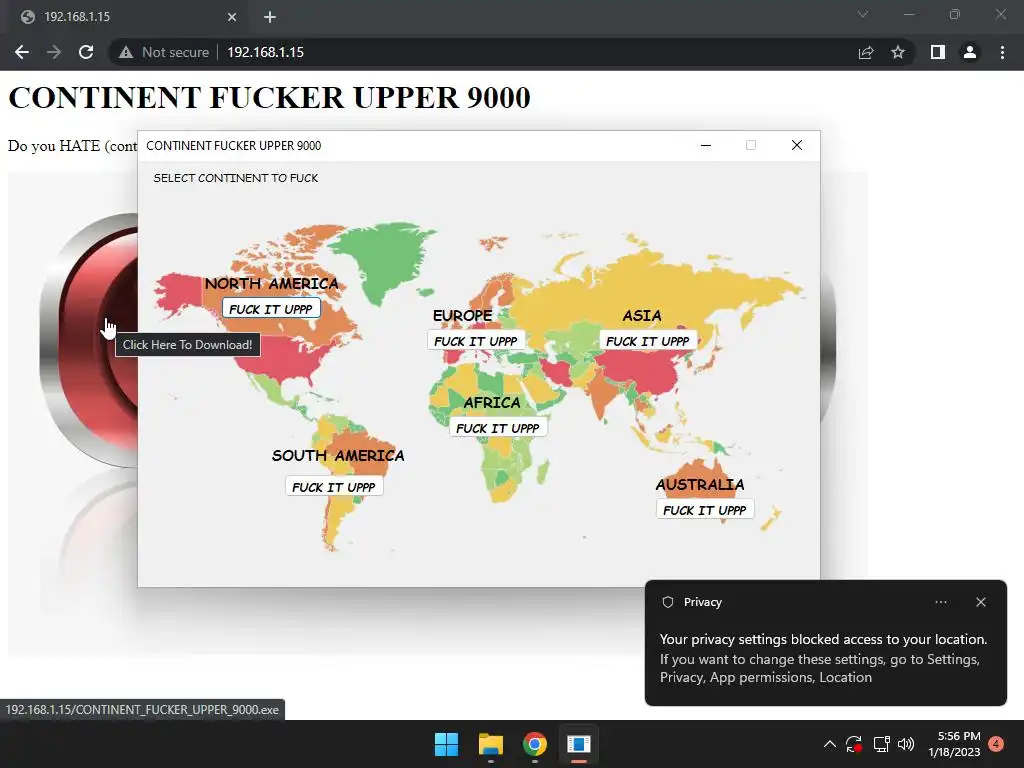Open the Not secure site warning
Image resolution: width=1024 pixels, height=768 pixels.
point(164,52)
